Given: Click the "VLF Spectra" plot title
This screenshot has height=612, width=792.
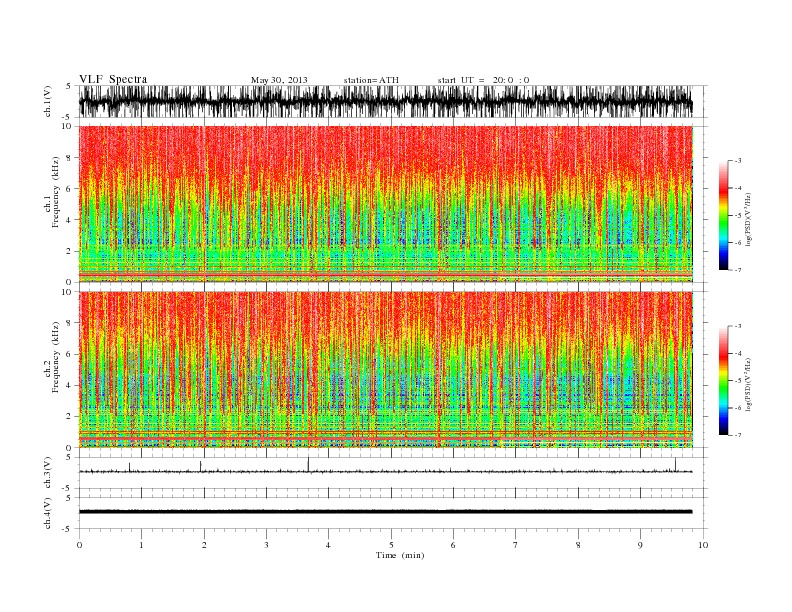Looking at the screenshot, I should [x=113, y=79].
